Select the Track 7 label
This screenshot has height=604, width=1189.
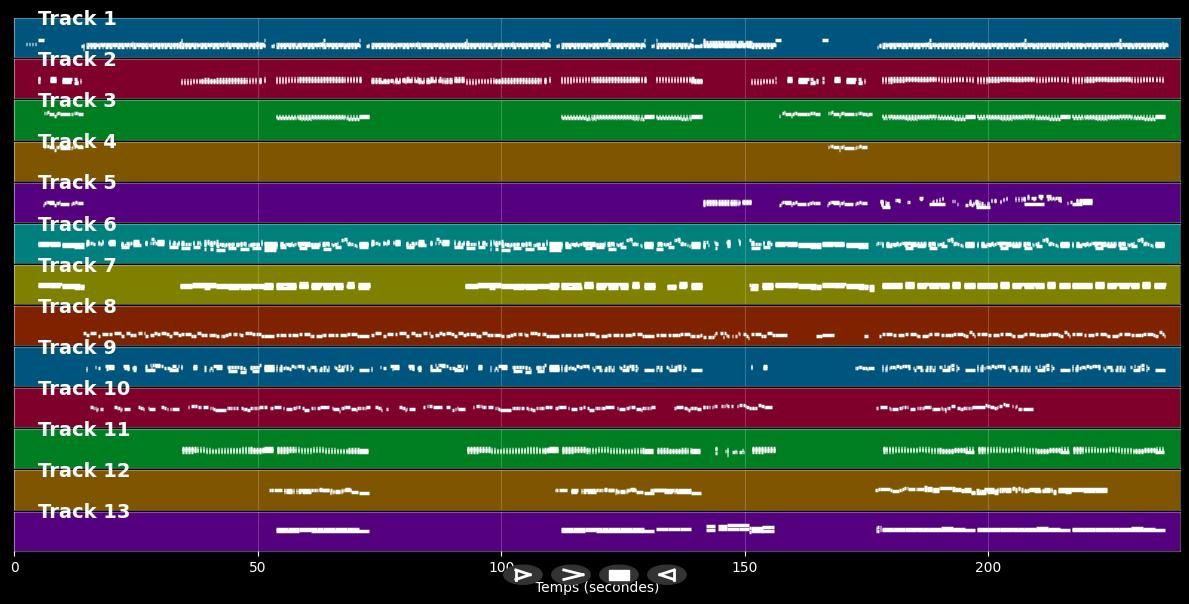click(77, 266)
